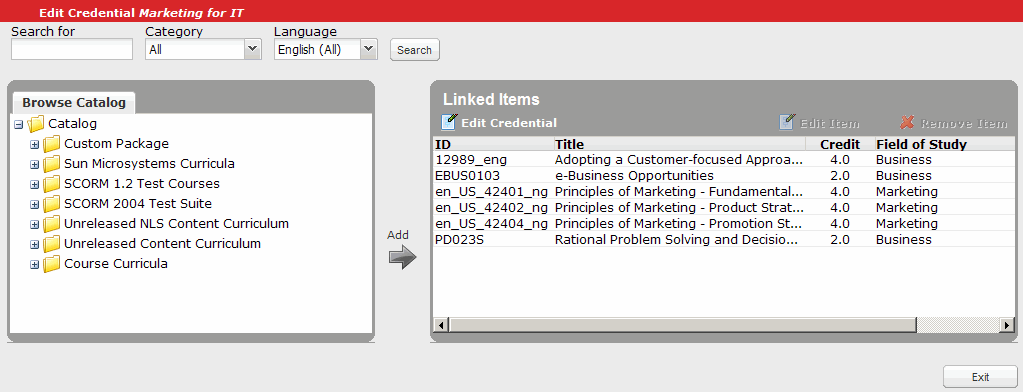
Task: Expand the Unreleased NLS Content Curriculum node
Action: (x=35, y=225)
